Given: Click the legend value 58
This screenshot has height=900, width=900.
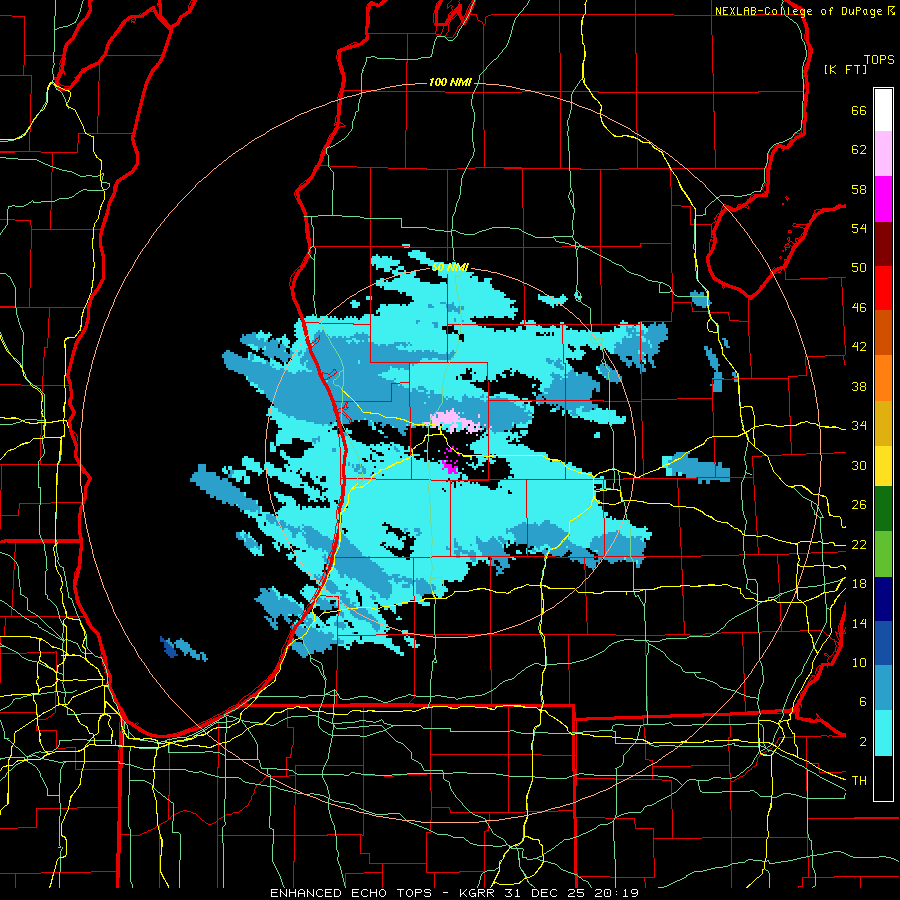Looking at the screenshot, I should click(859, 189).
